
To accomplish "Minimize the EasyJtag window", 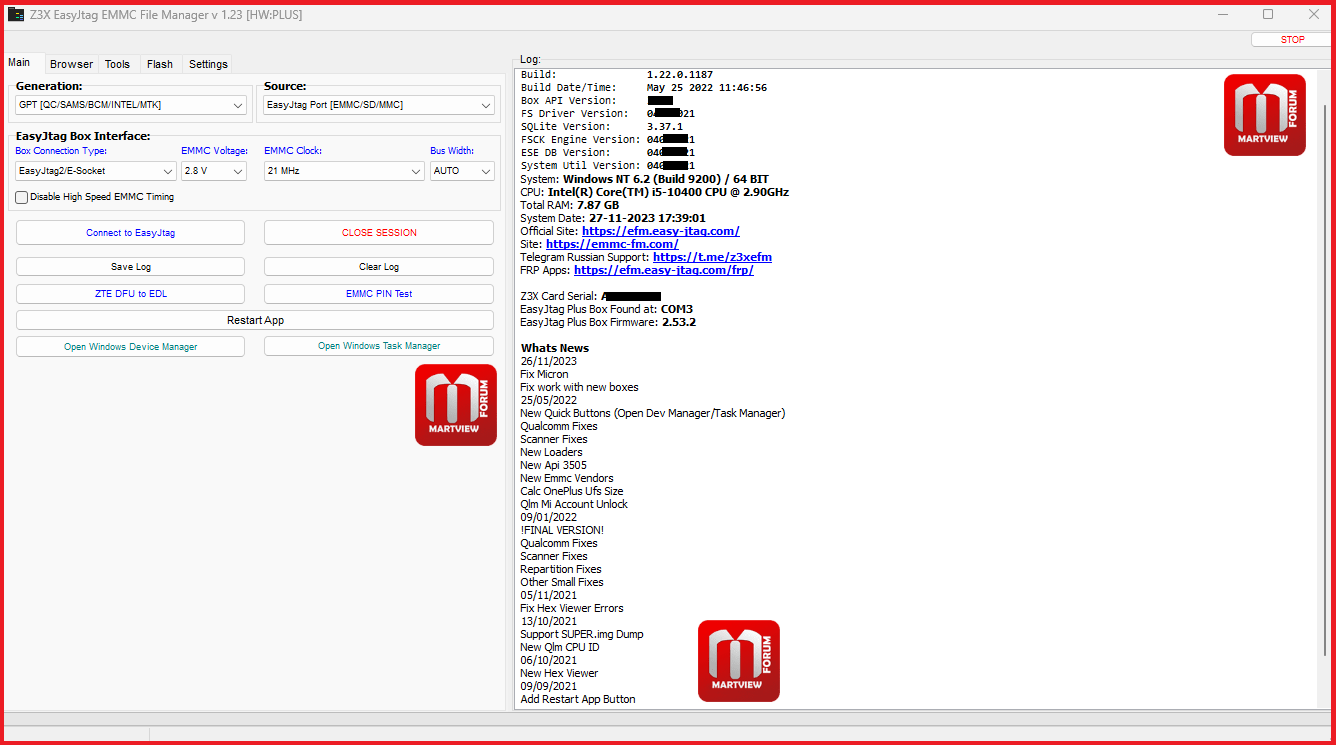I will point(1223,14).
